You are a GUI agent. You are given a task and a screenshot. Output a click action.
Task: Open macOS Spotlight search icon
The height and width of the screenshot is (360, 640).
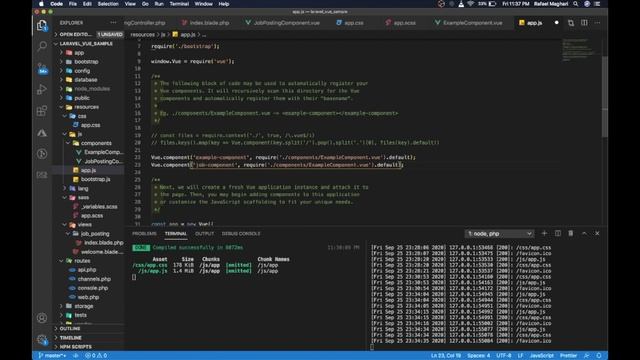(x=576, y=4)
